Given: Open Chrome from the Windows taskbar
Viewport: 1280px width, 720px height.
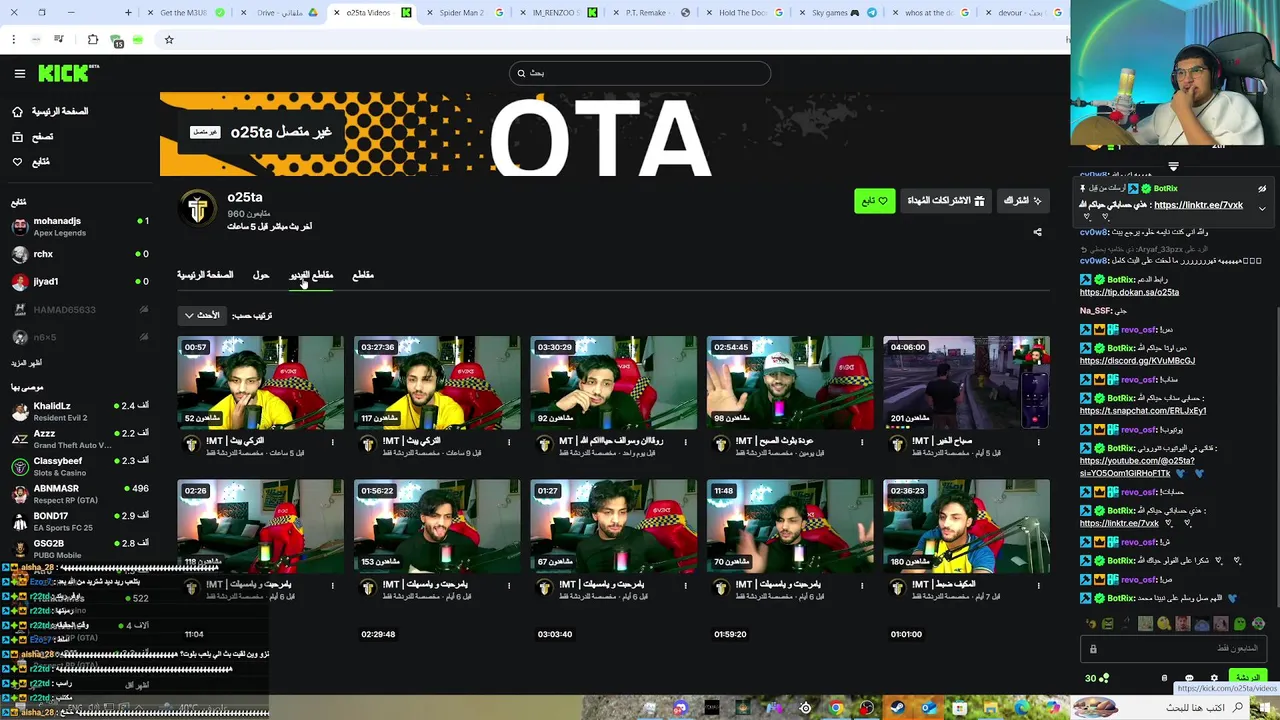Looking at the screenshot, I should tap(836, 708).
